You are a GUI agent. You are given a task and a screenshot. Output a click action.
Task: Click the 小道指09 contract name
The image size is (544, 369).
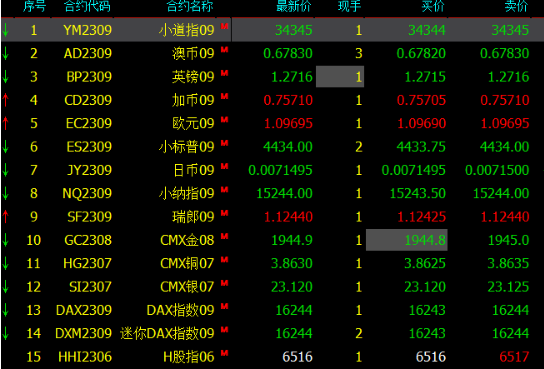[187, 30]
